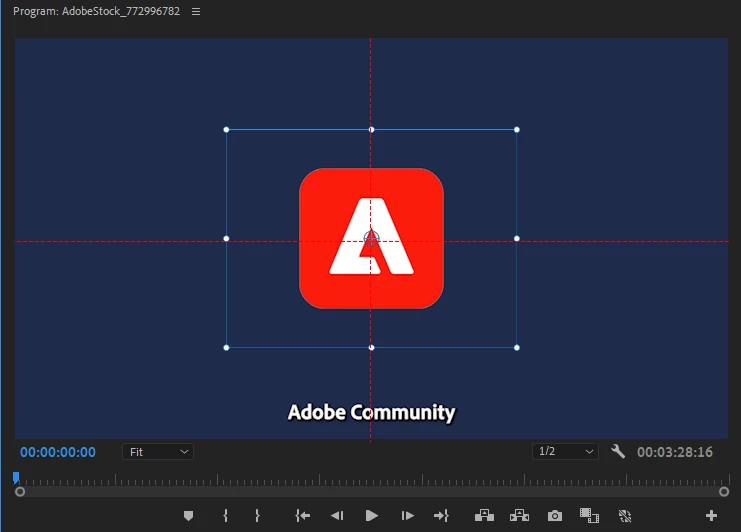Viewport: 741px width, 532px height.
Task: Open the Program monitor panel menu
Action: (x=196, y=11)
